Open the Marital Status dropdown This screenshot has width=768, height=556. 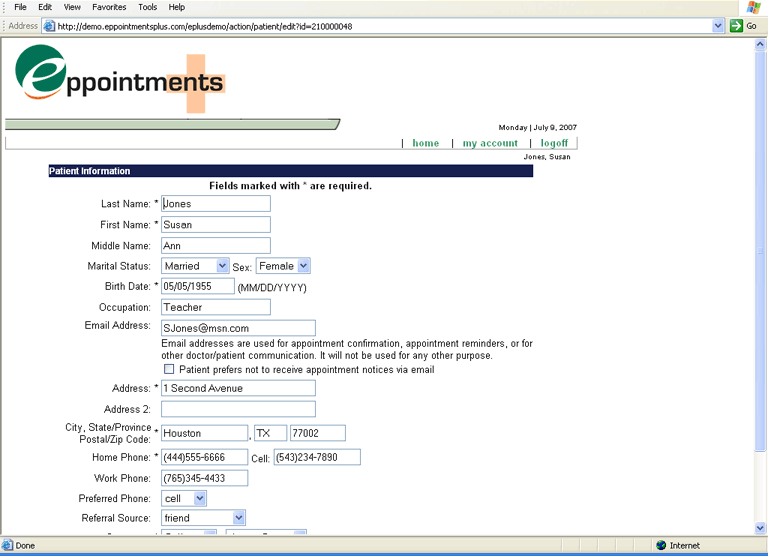tap(223, 266)
